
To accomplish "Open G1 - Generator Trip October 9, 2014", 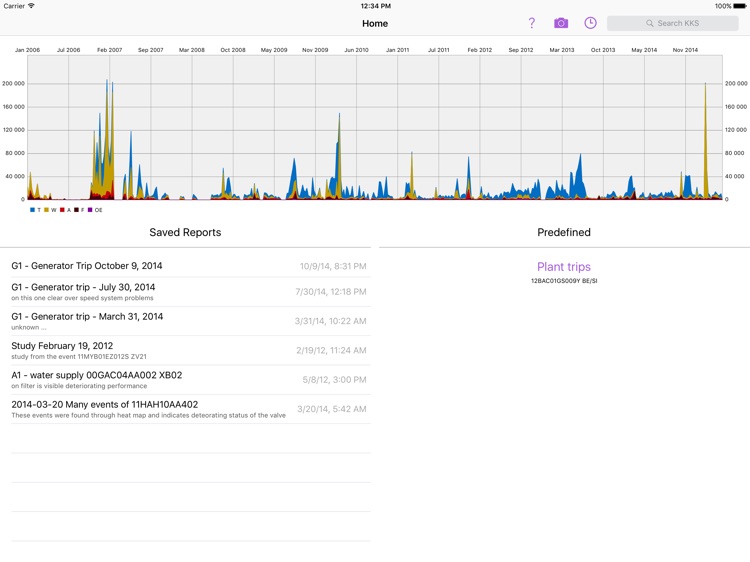I will click(x=87, y=266).
